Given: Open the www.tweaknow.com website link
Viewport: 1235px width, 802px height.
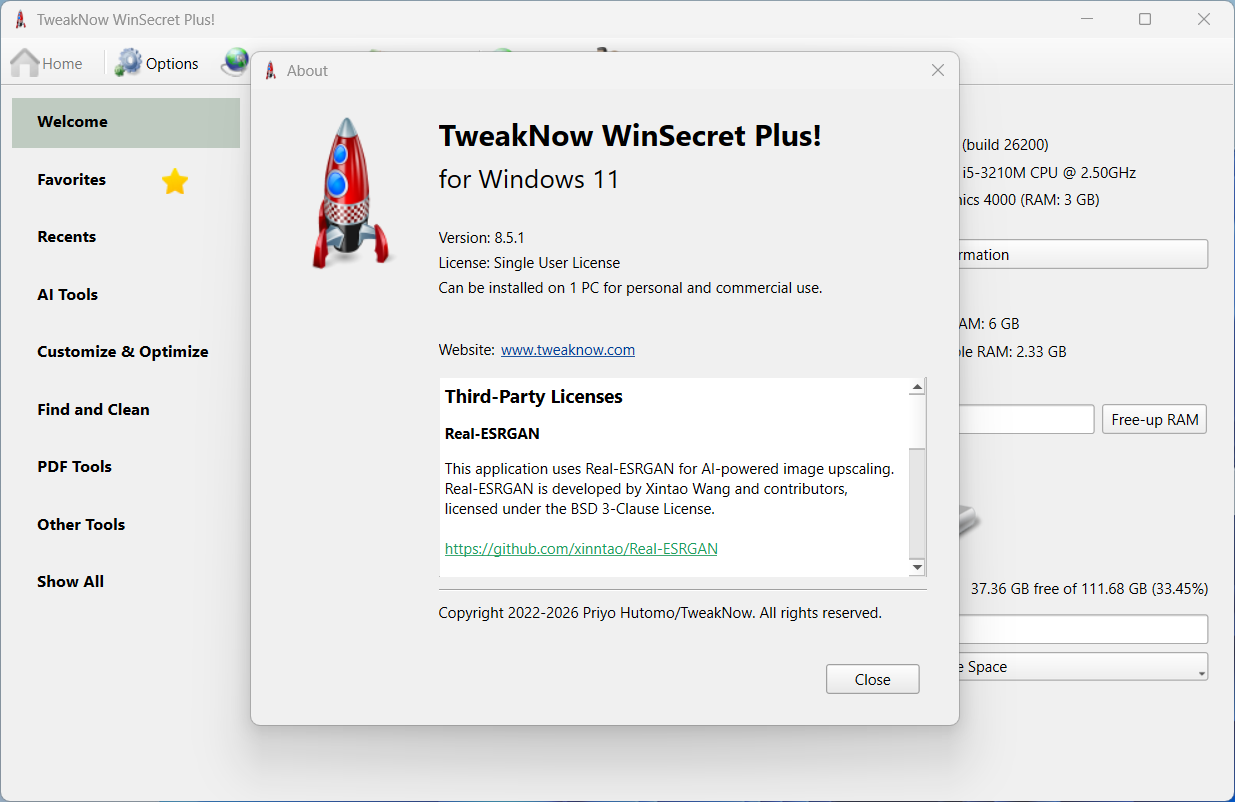Looking at the screenshot, I should point(567,350).
